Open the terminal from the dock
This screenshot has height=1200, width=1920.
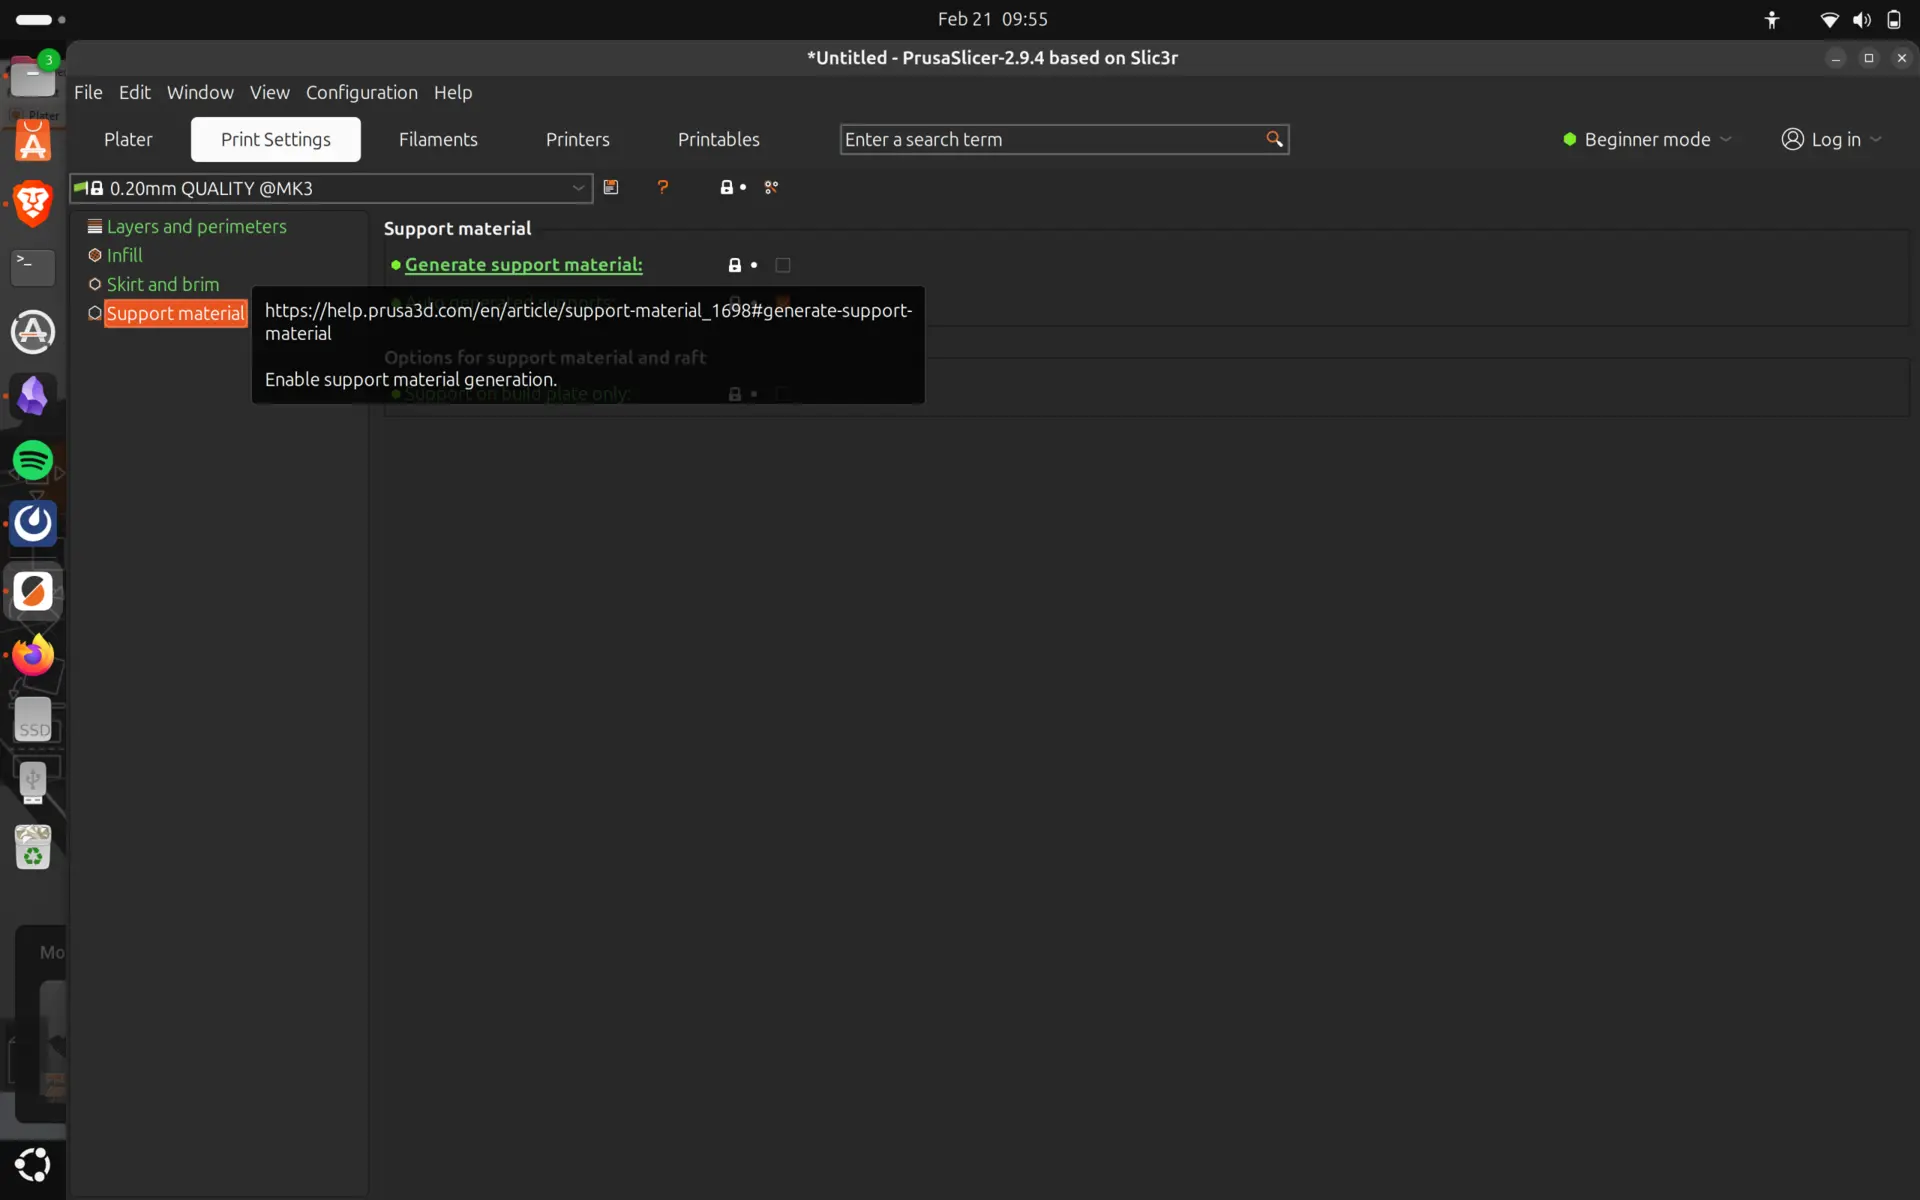33,267
